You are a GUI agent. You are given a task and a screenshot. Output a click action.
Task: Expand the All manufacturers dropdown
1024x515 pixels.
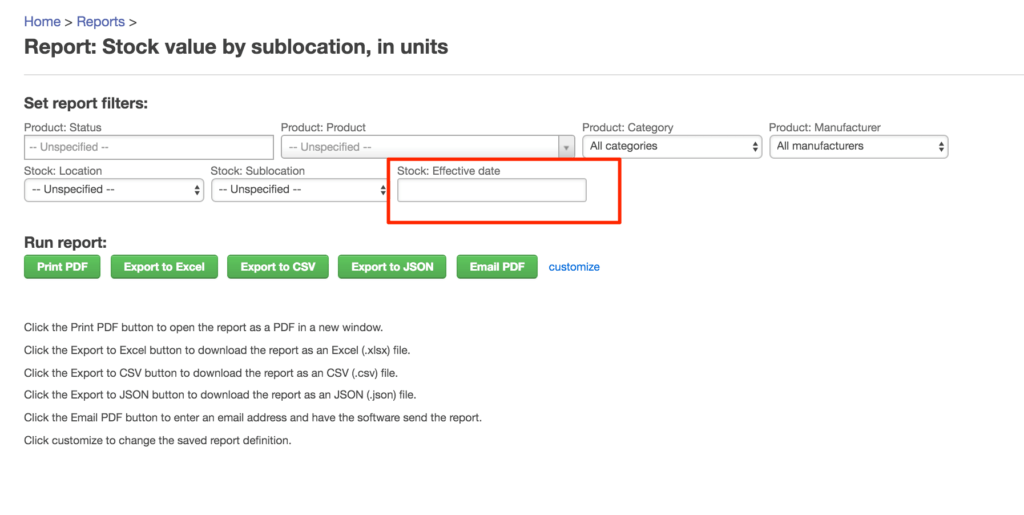pos(859,146)
